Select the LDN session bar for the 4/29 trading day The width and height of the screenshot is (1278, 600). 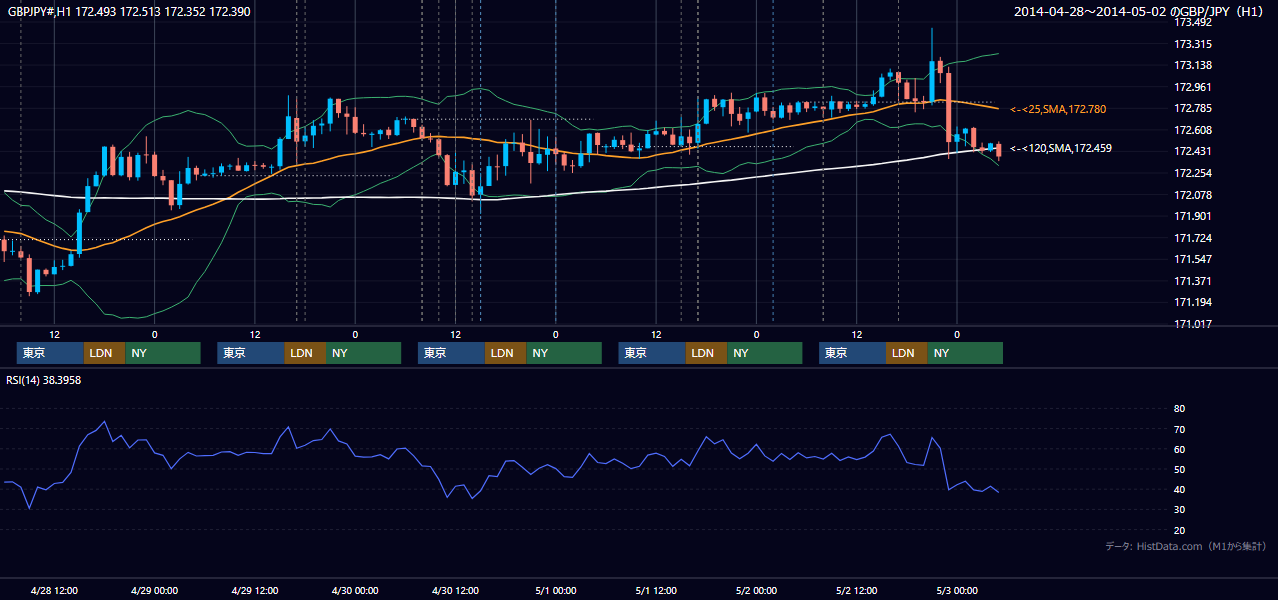[305, 353]
